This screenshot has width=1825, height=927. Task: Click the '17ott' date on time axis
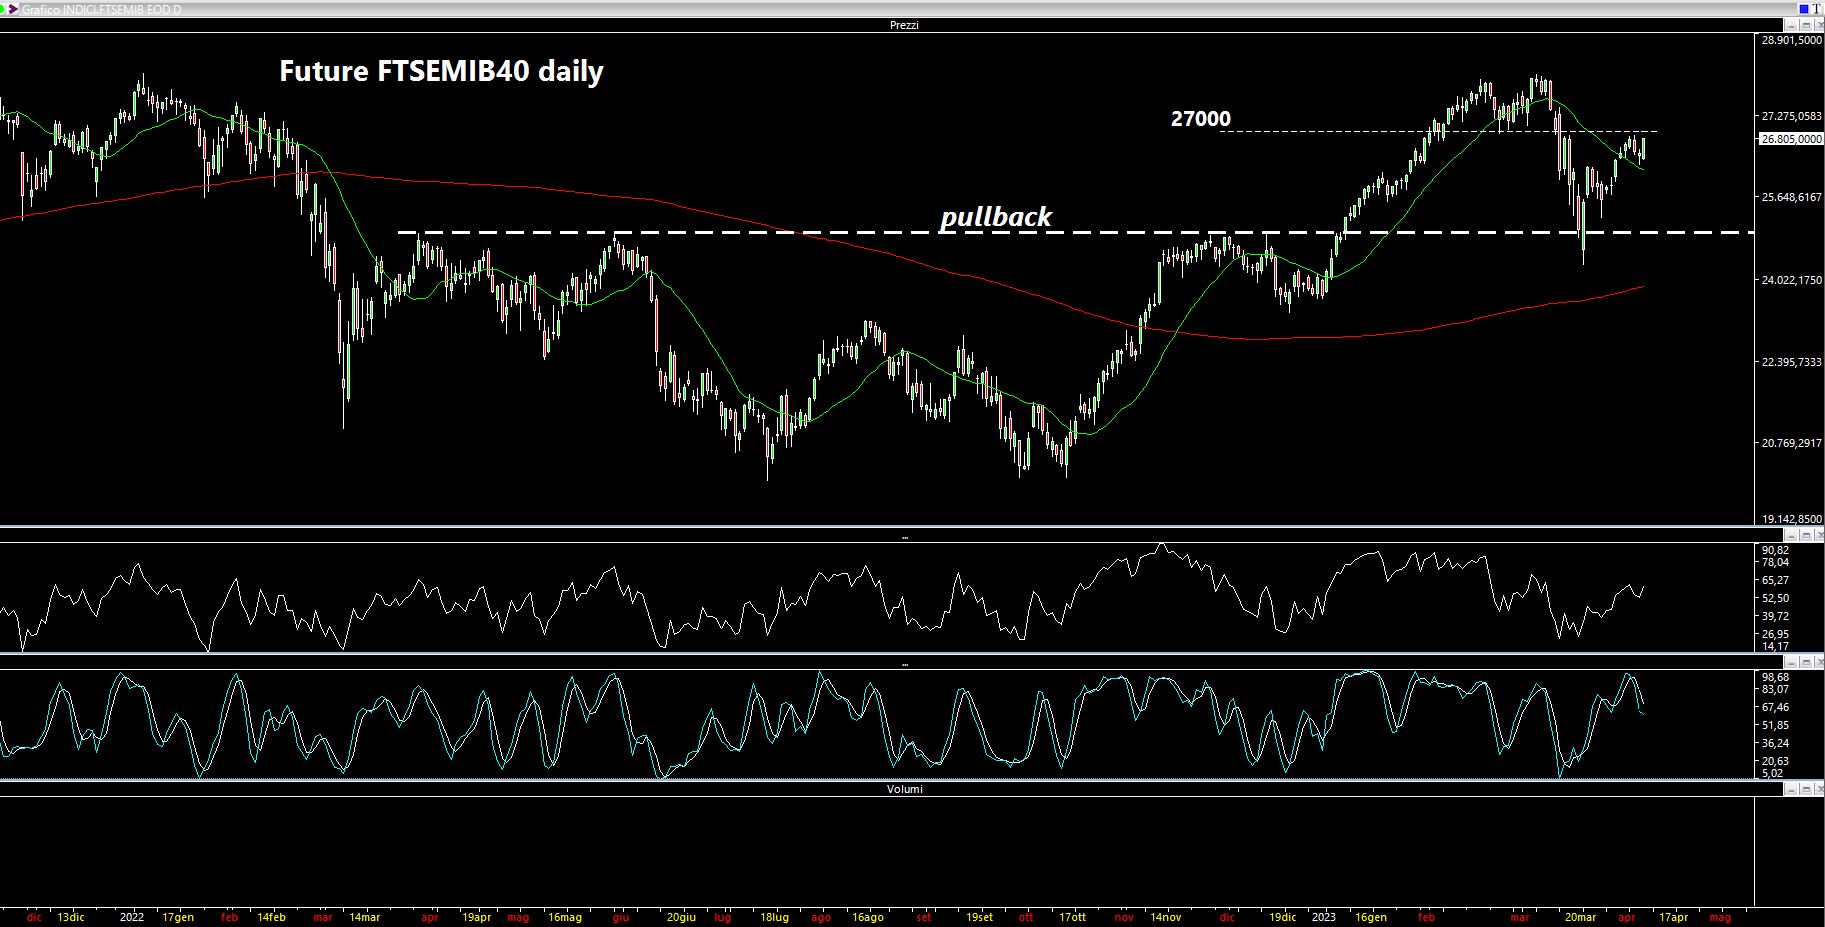point(1073,917)
